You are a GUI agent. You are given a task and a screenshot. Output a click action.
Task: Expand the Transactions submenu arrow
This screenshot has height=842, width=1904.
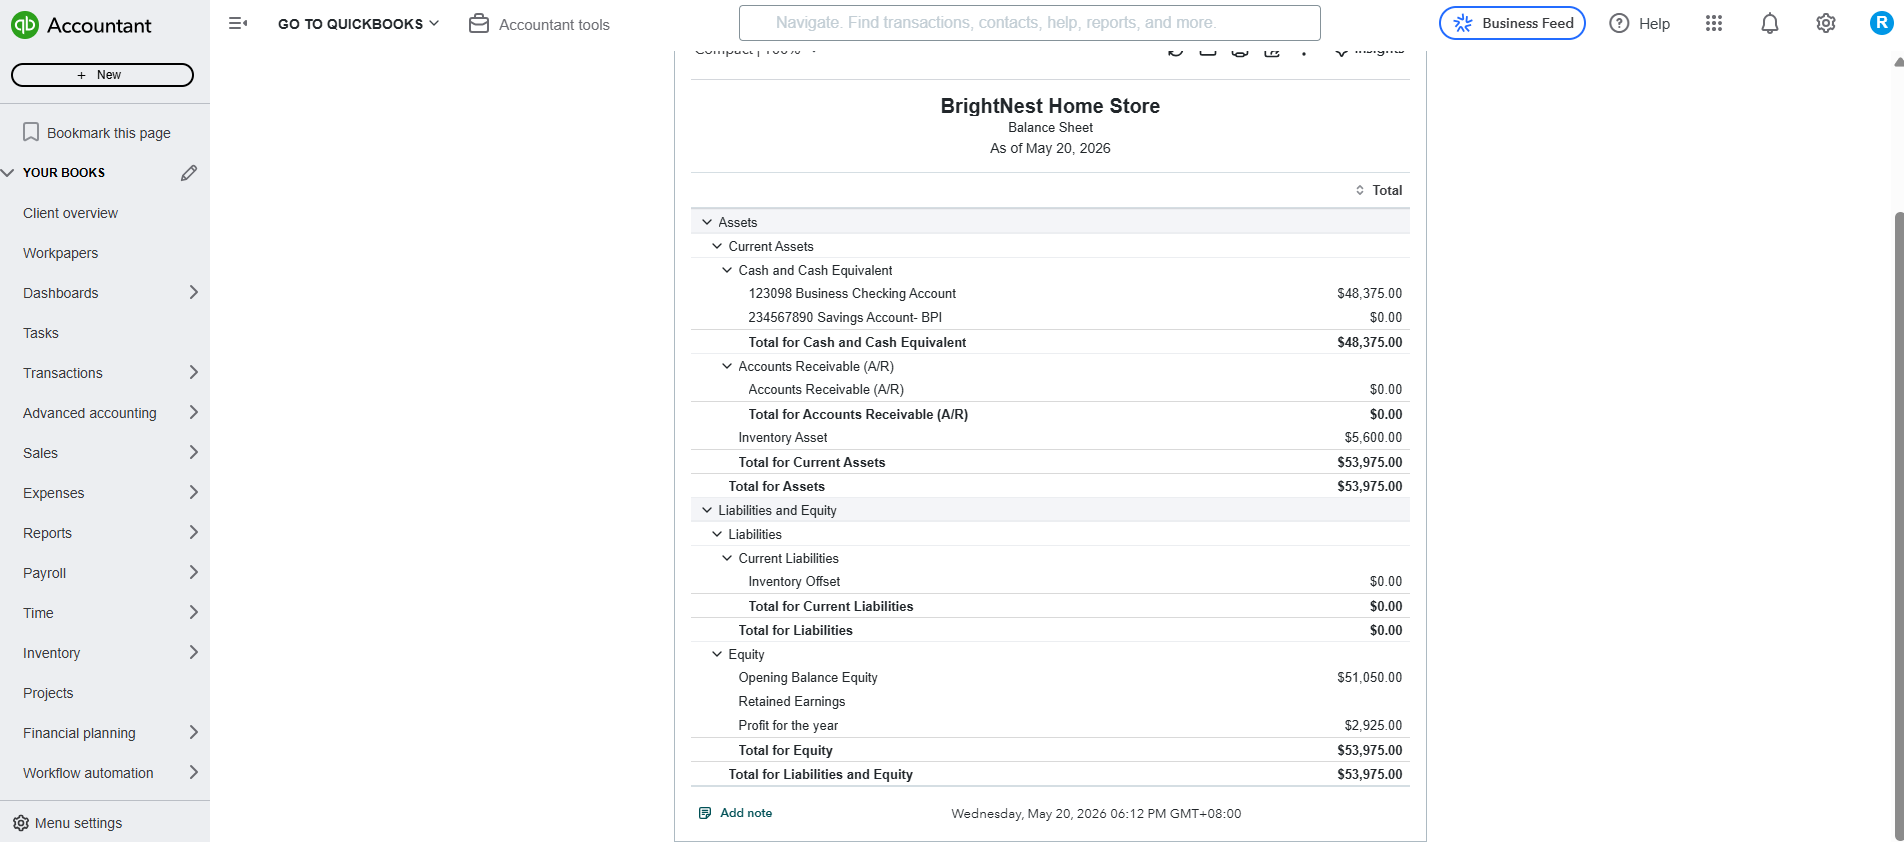click(x=194, y=372)
